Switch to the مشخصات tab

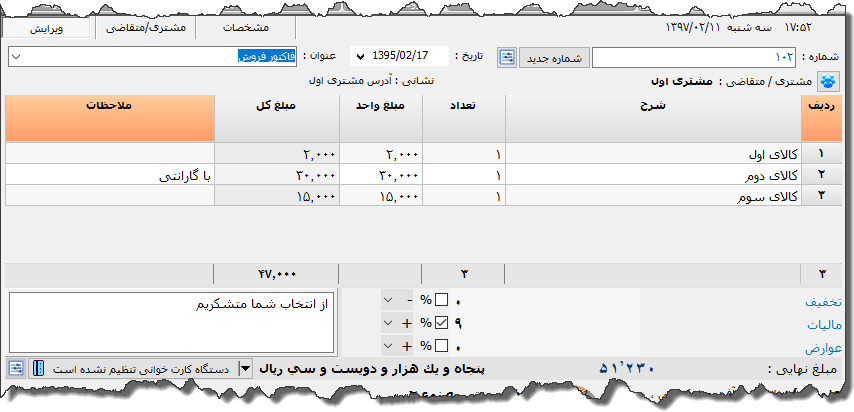pyautogui.click(x=246, y=28)
